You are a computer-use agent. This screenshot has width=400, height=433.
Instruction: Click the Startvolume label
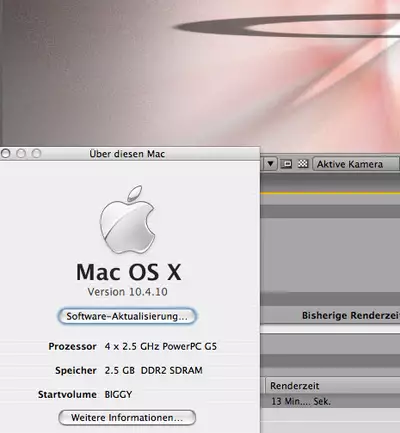coord(67,395)
